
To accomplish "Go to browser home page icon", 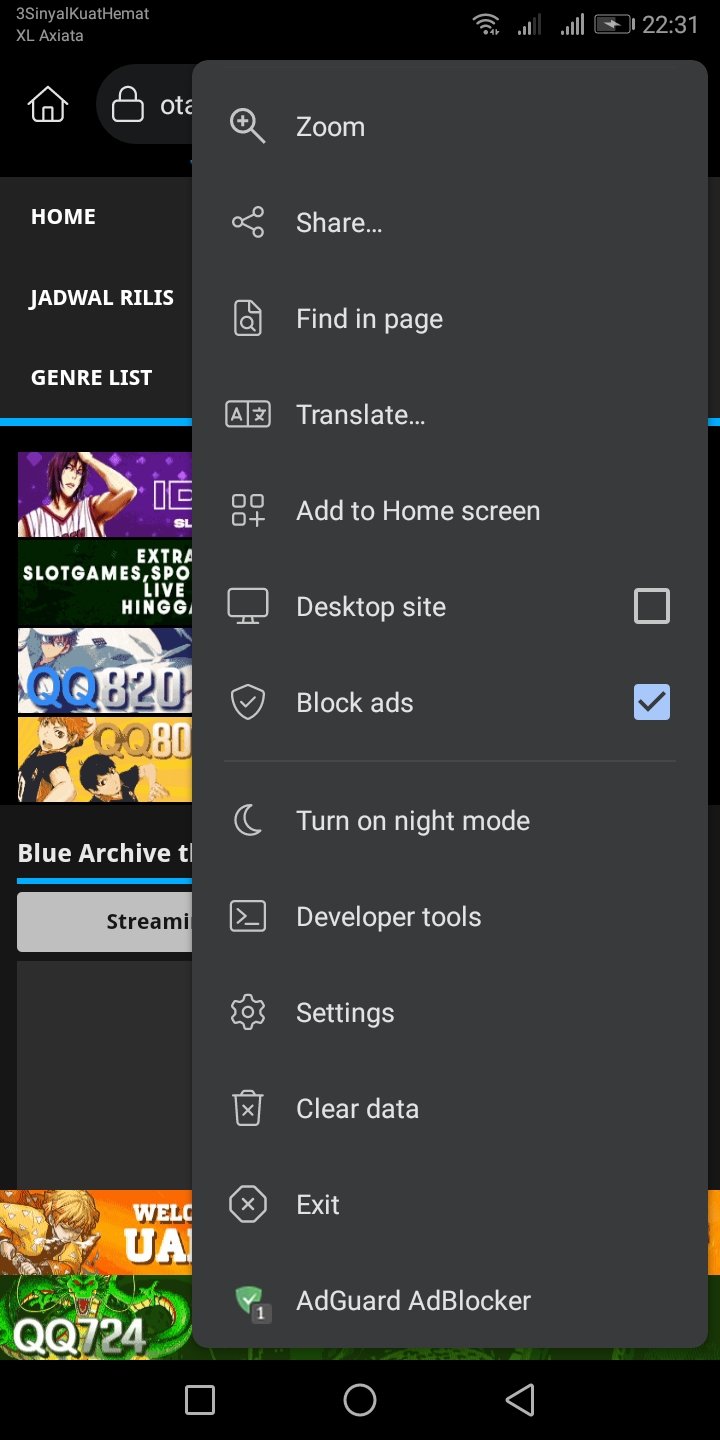I will pos(48,105).
